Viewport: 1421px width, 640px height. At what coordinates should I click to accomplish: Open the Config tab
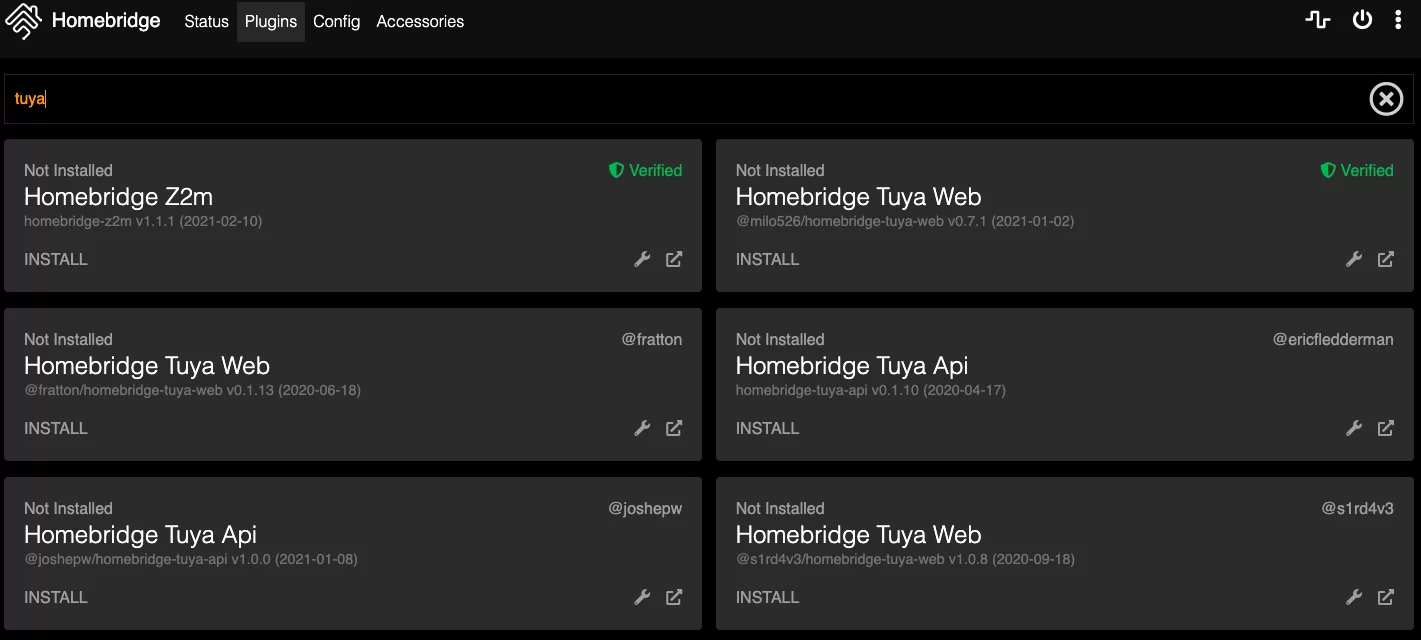[x=336, y=21]
